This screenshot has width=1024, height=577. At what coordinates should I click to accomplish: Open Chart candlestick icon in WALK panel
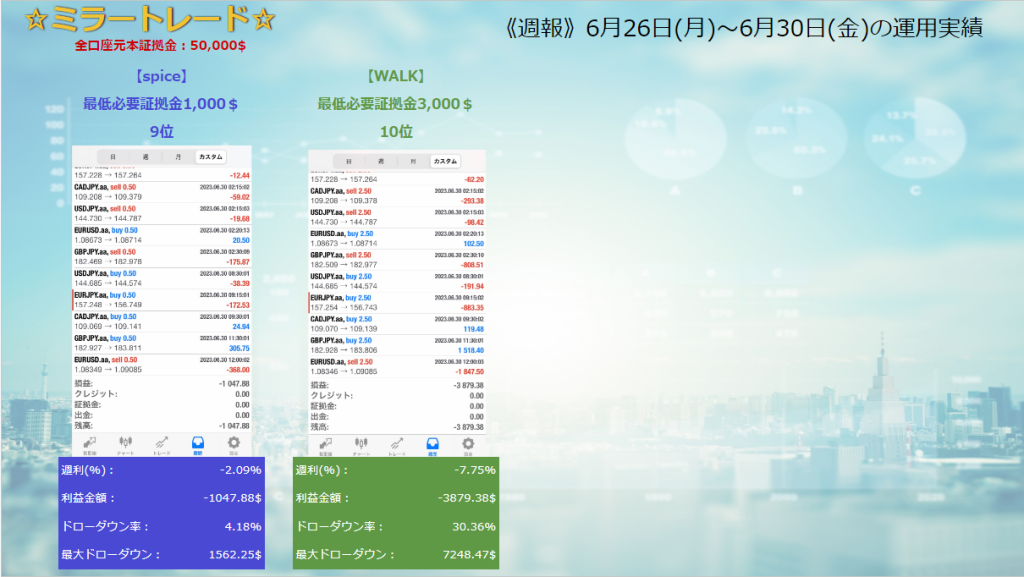pyautogui.click(x=361, y=443)
